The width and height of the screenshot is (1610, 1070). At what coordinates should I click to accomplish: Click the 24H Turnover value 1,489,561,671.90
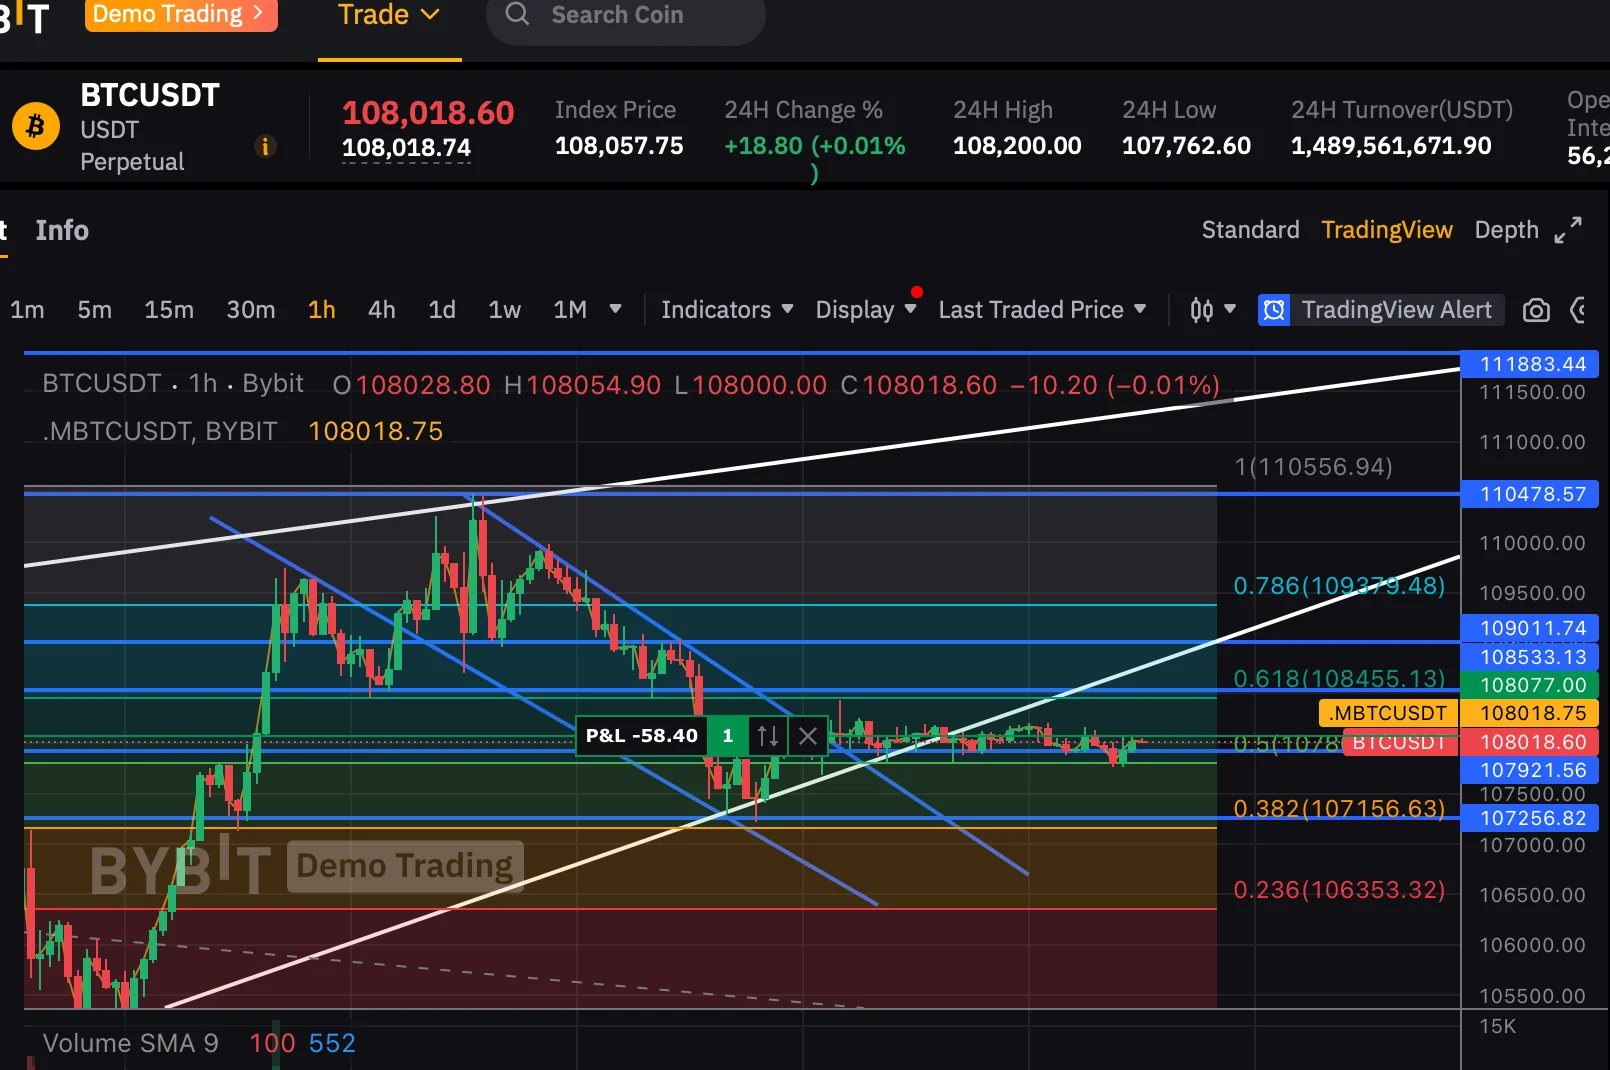click(1391, 146)
